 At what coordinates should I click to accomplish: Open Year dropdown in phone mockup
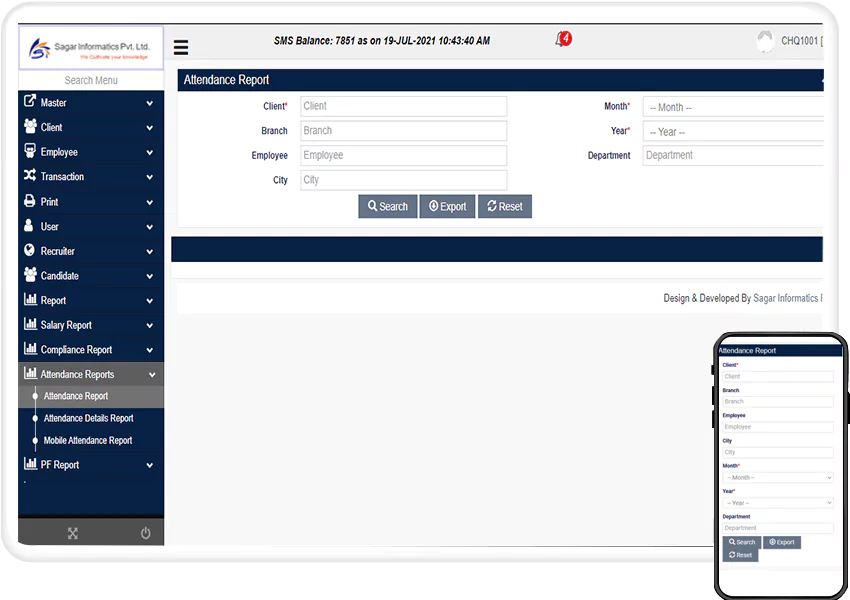click(x=778, y=503)
